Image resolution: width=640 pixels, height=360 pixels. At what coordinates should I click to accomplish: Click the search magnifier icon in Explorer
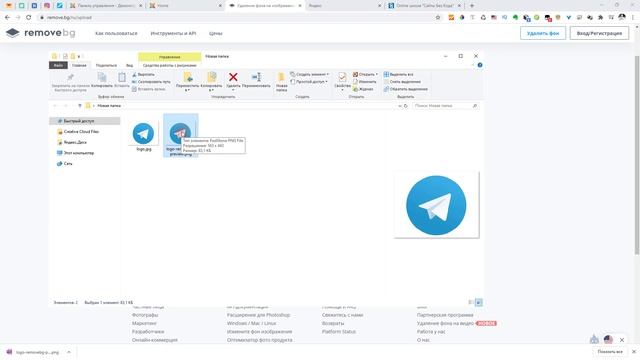coord(475,106)
